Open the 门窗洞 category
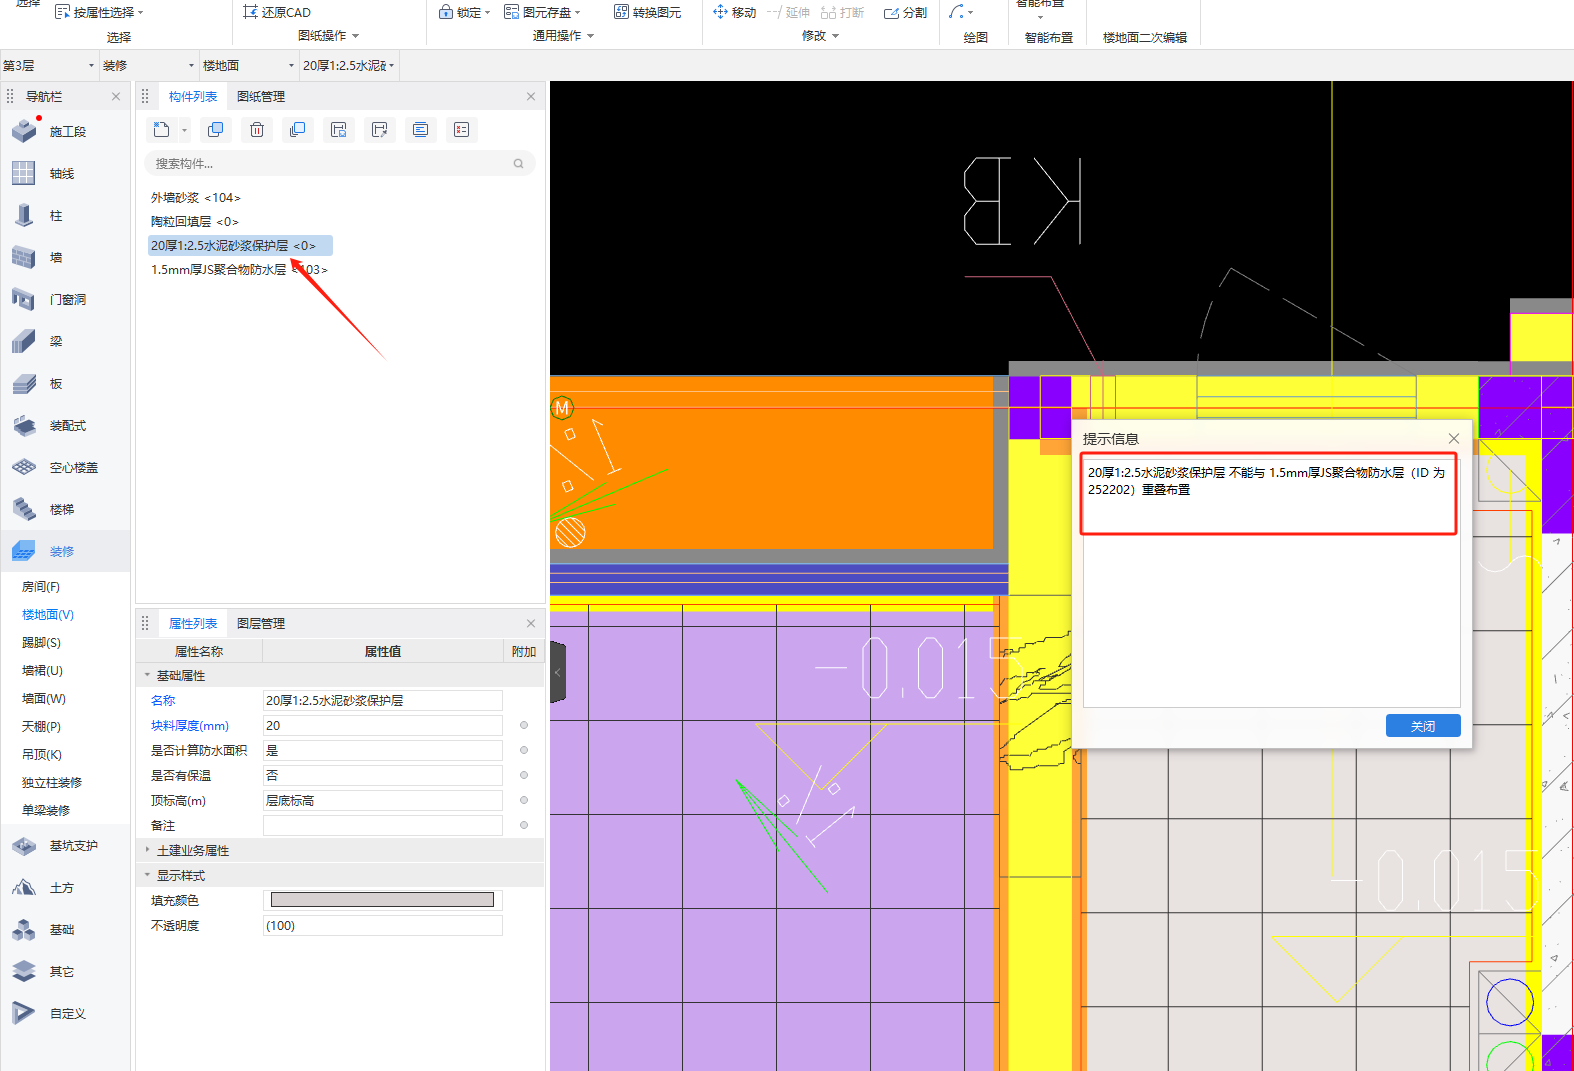 pos(67,299)
